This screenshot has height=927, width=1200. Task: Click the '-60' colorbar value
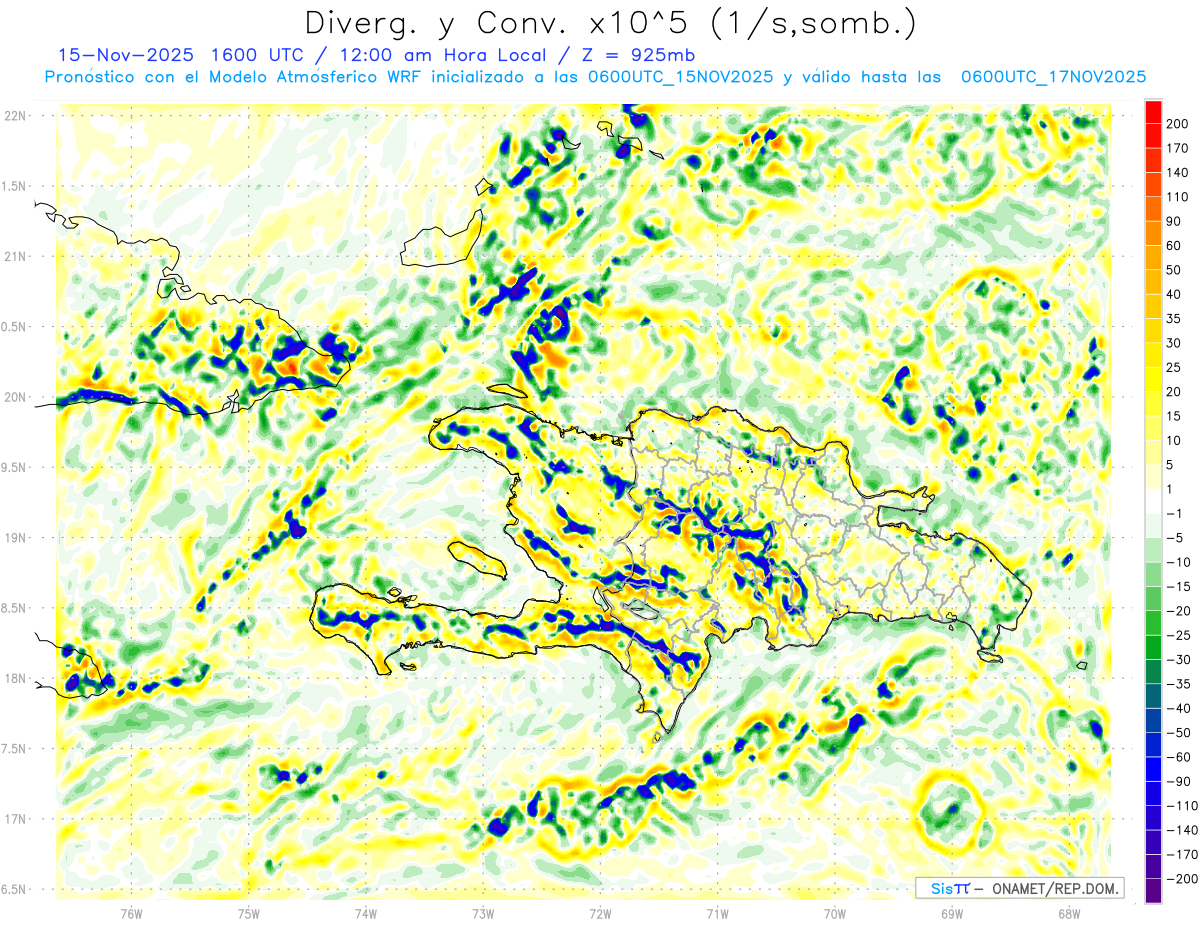point(1177,757)
